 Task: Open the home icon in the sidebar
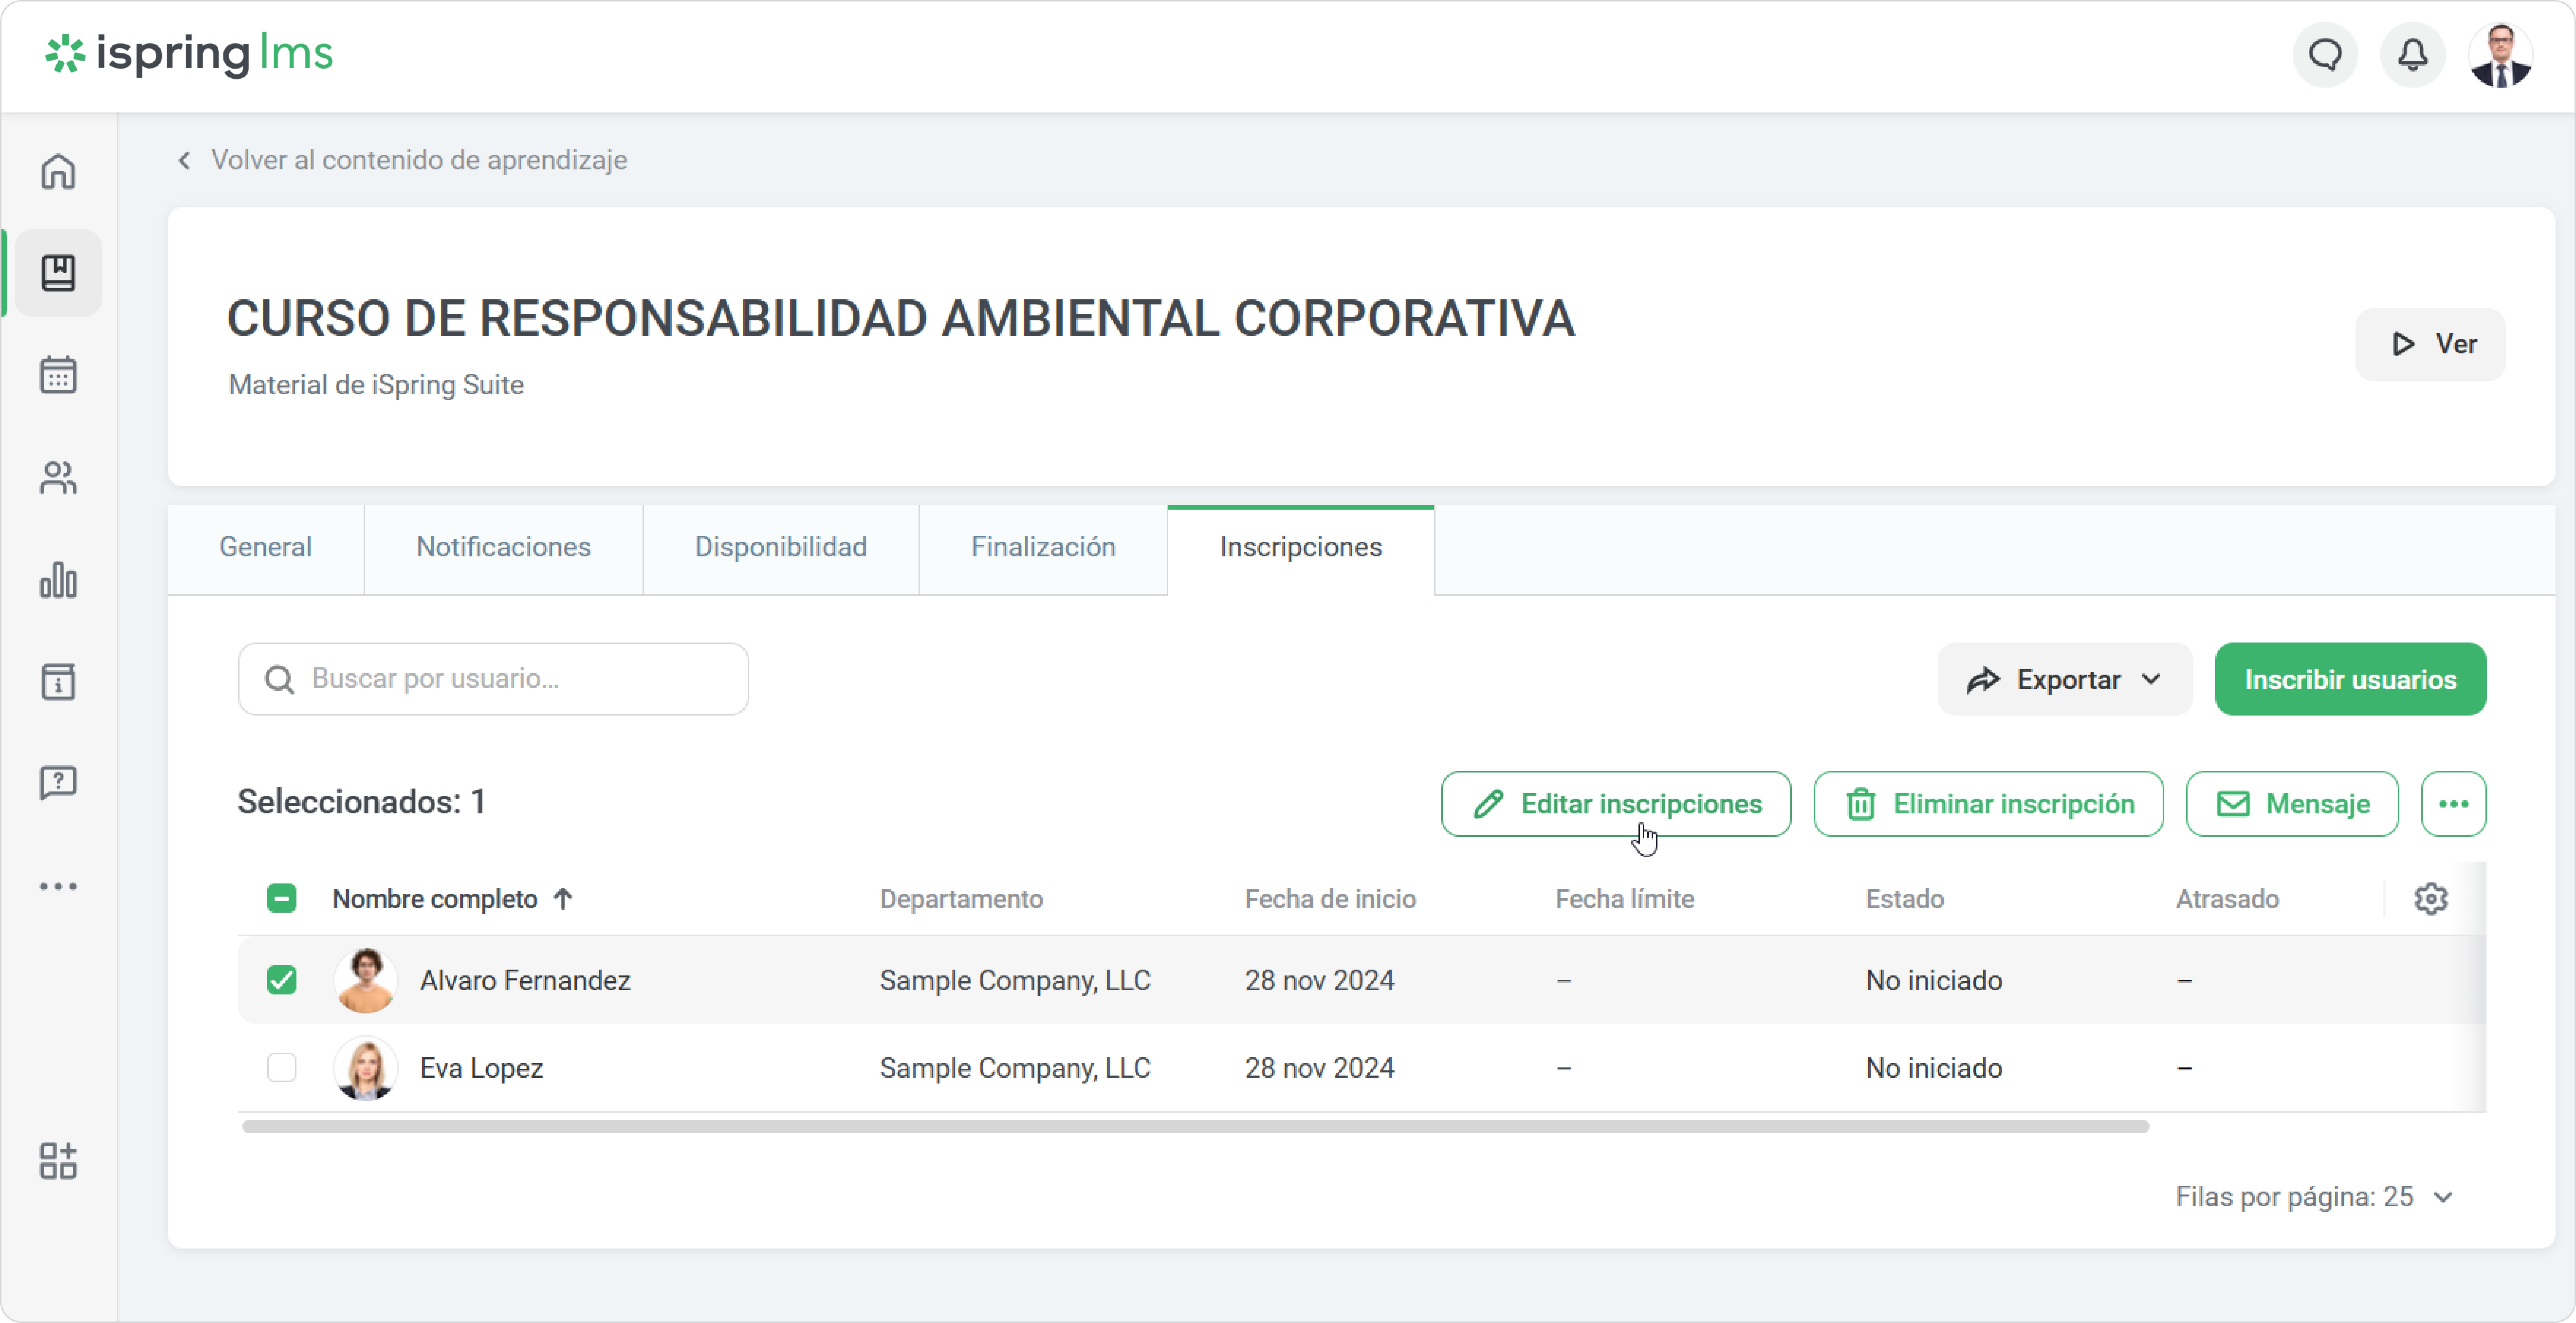click(x=58, y=171)
